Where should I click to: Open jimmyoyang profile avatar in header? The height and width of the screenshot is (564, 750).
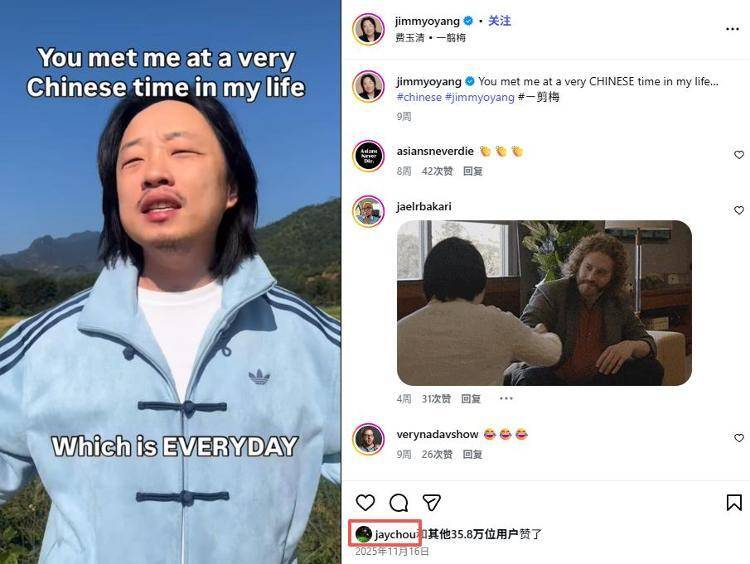369,29
